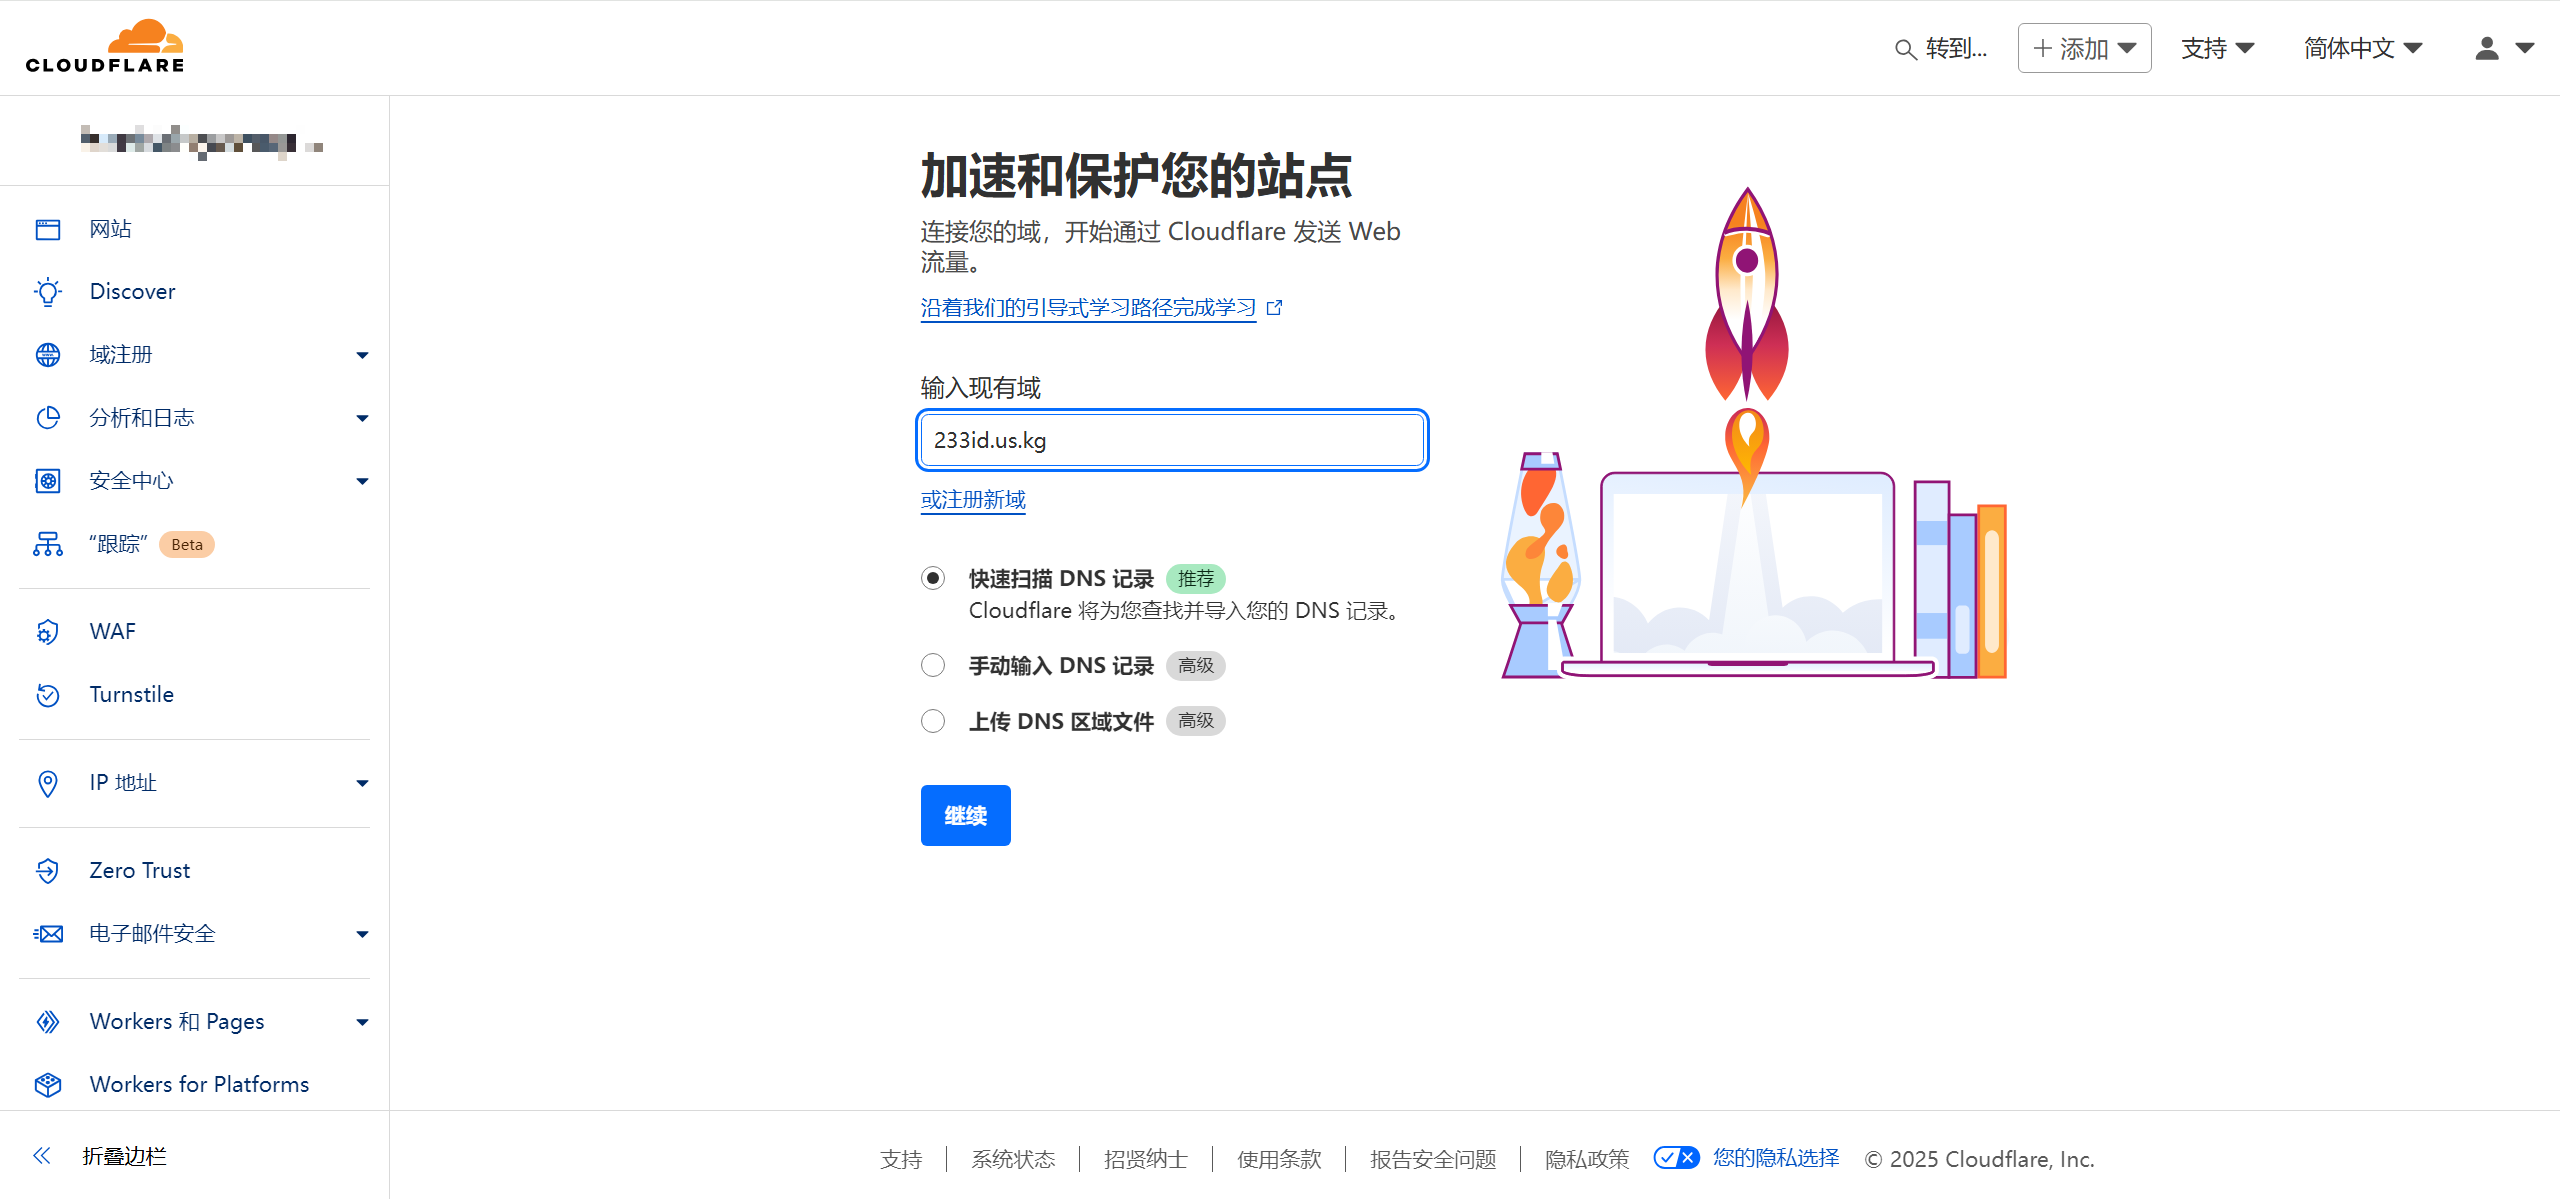Click the 电子邮件安全 envelope icon
The height and width of the screenshot is (1199, 2560).
tap(48, 934)
